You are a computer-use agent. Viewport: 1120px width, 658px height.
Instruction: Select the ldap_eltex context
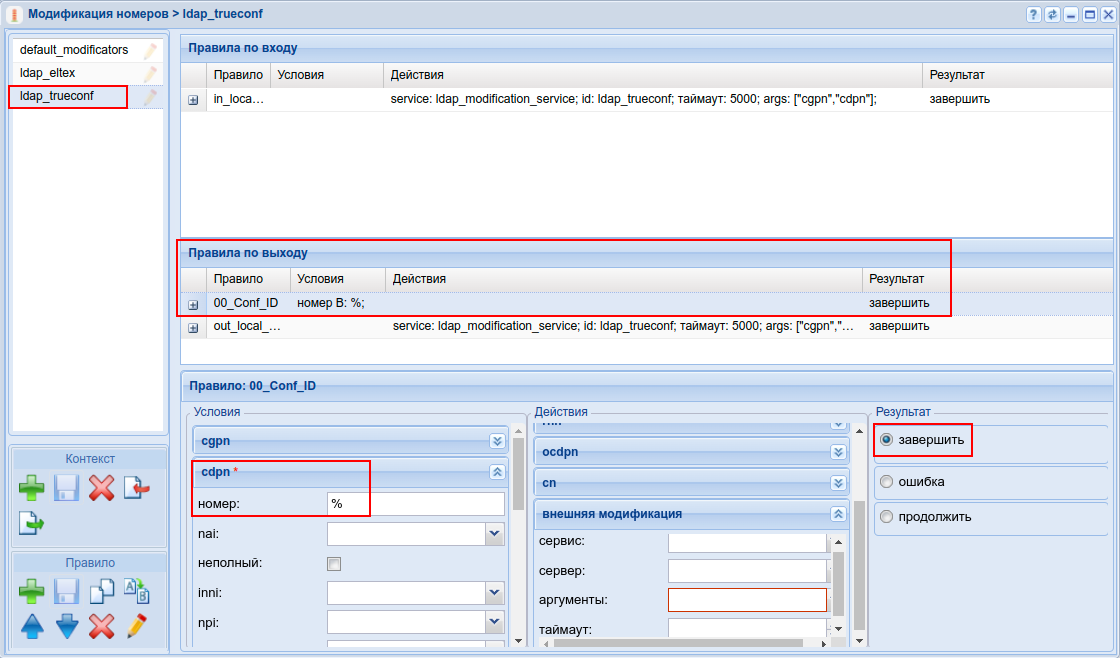[48, 73]
